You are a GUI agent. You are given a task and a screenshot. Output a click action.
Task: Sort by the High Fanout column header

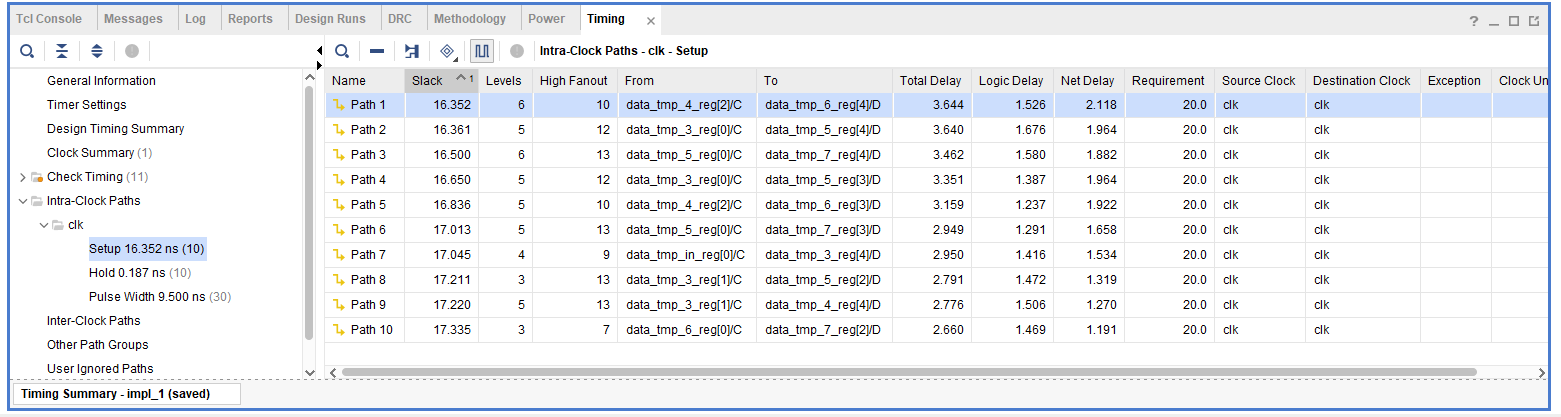[x=575, y=80]
